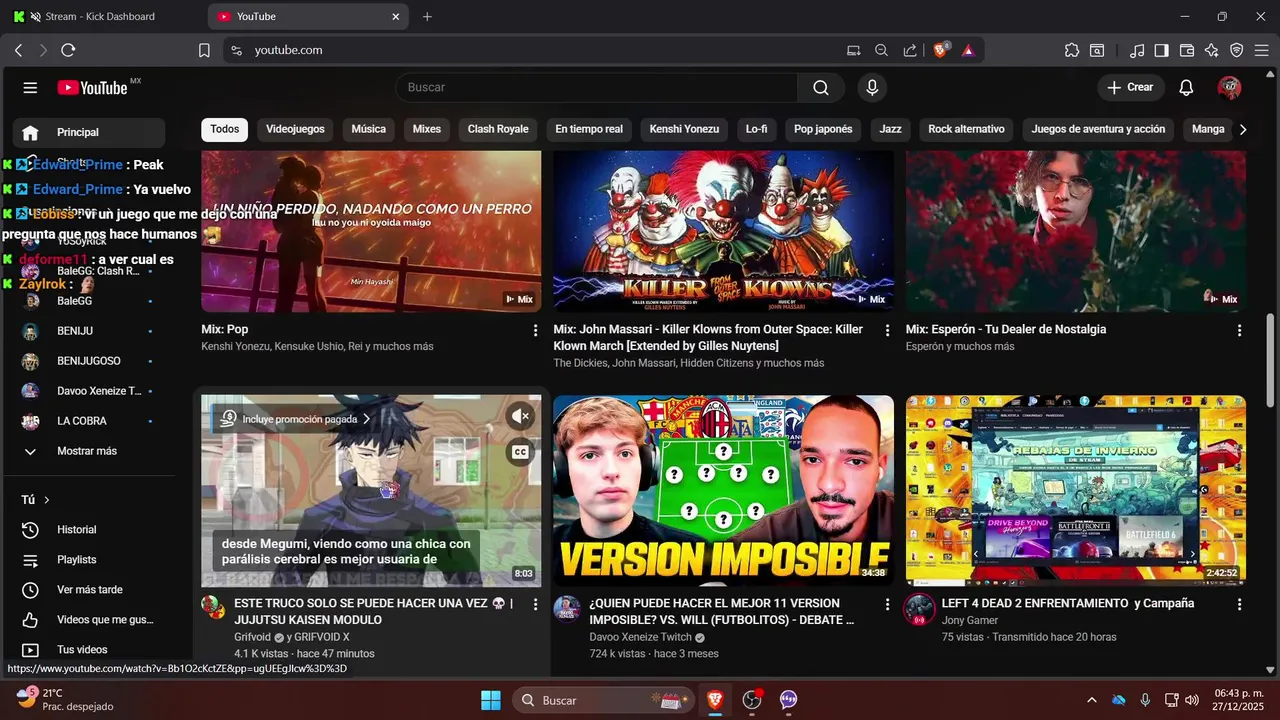
Task: Open options for Left 4 Dead 2 video
Action: [1239, 605]
